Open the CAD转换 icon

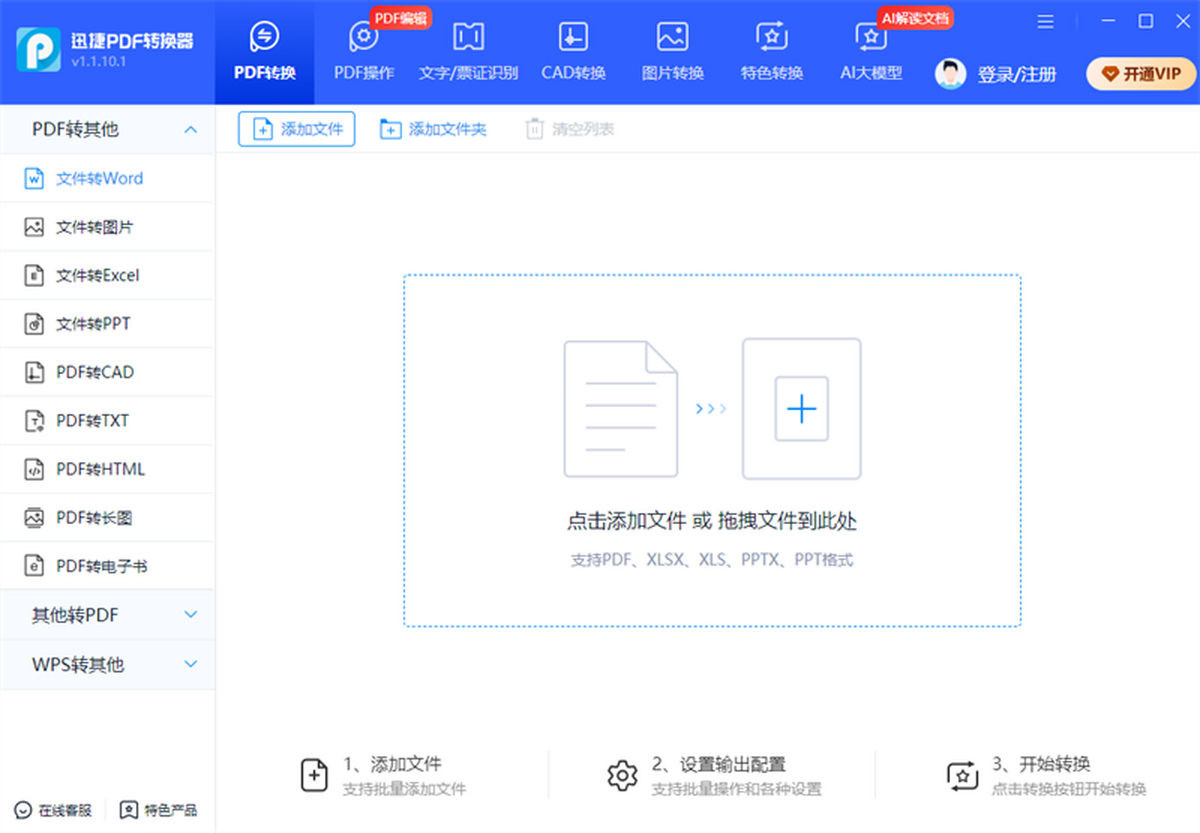click(573, 38)
